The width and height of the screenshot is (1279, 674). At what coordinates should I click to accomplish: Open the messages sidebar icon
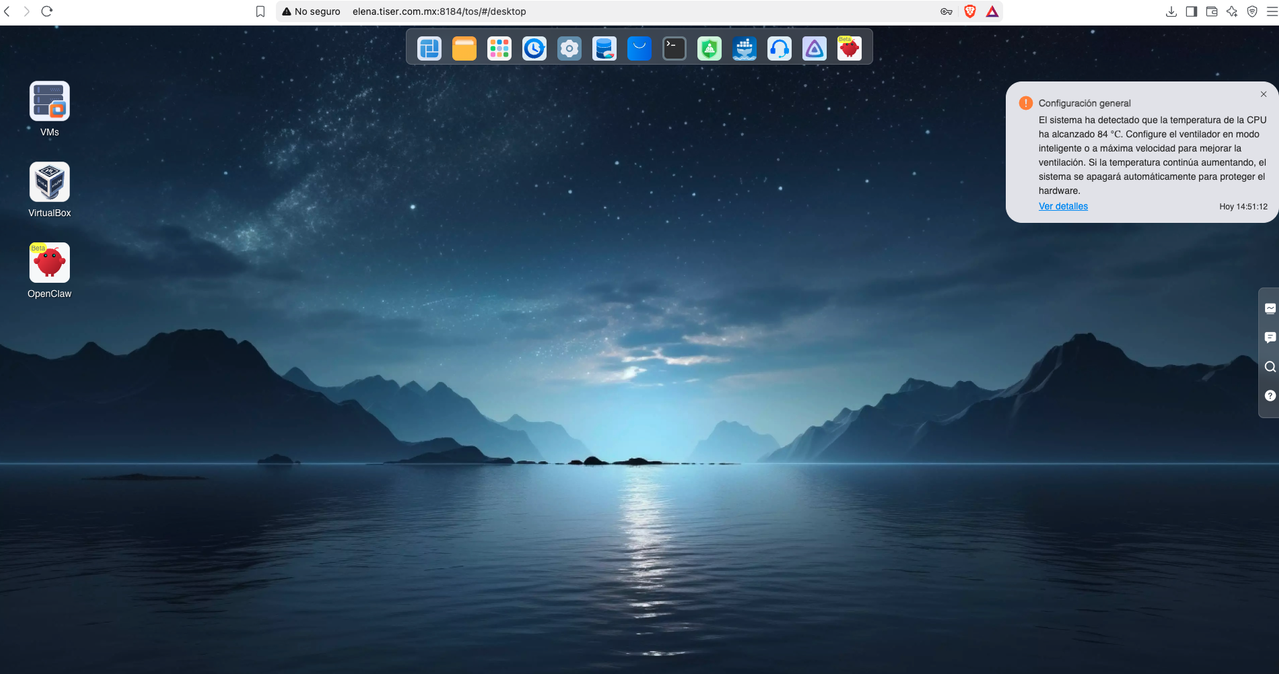pos(1270,337)
